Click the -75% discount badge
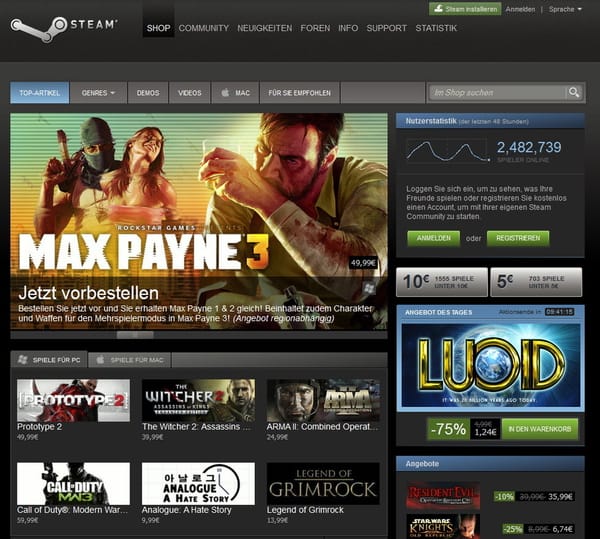The width and height of the screenshot is (600, 539). 448,429
